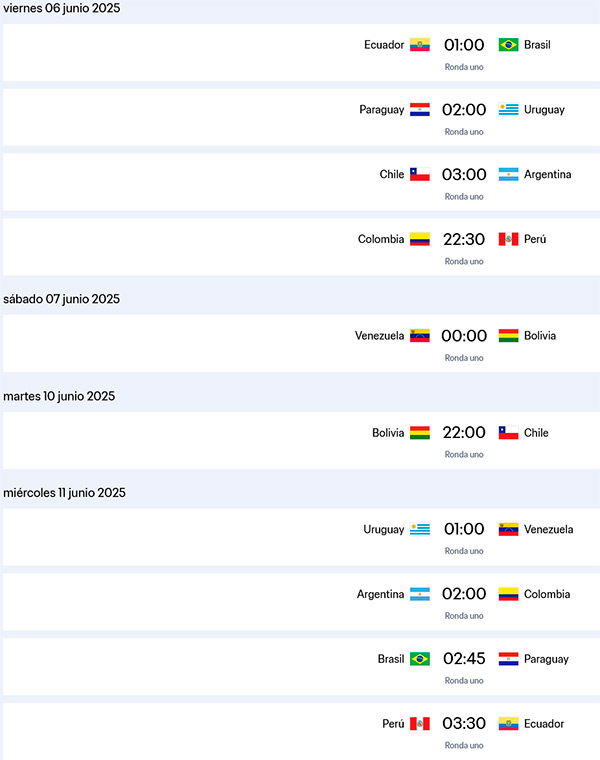This screenshot has height=760, width=600.
Task: Click Bolivia flag in Bolivia vs Chile match
Action: [x=420, y=433]
